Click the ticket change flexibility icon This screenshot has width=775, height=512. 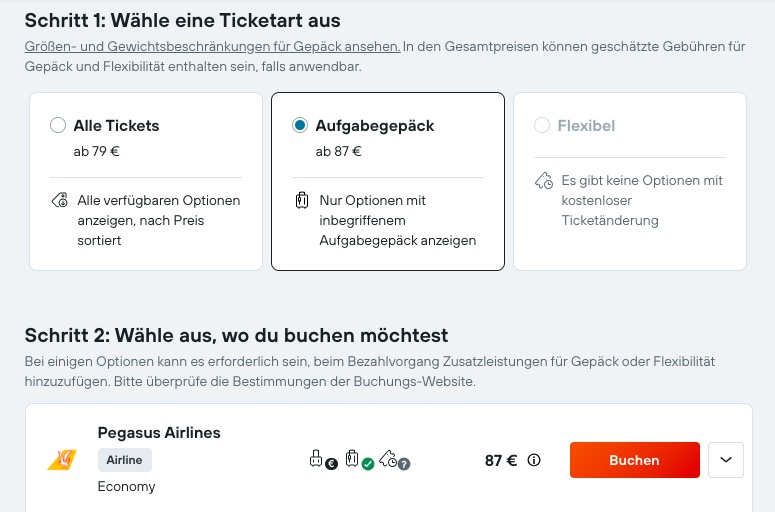(x=394, y=460)
